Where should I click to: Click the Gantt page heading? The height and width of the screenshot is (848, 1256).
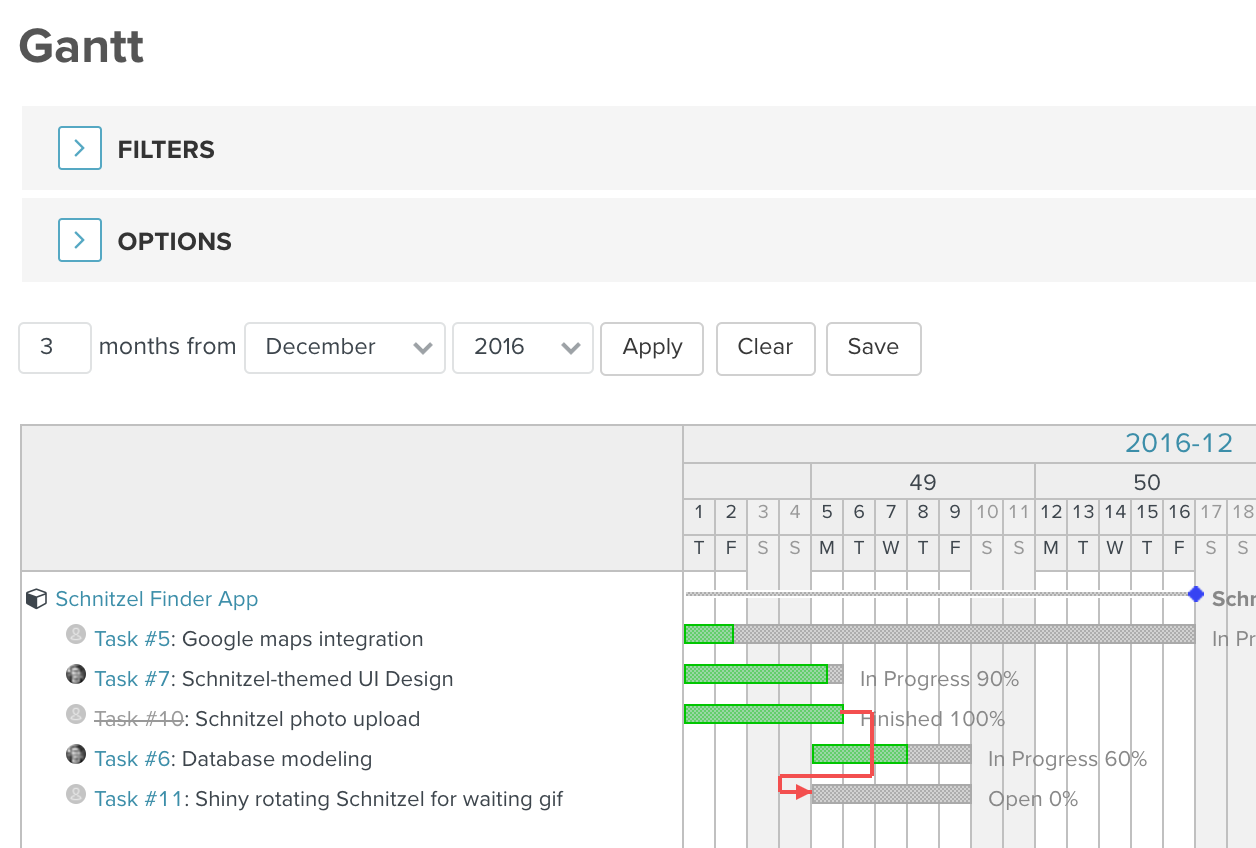click(81, 45)
